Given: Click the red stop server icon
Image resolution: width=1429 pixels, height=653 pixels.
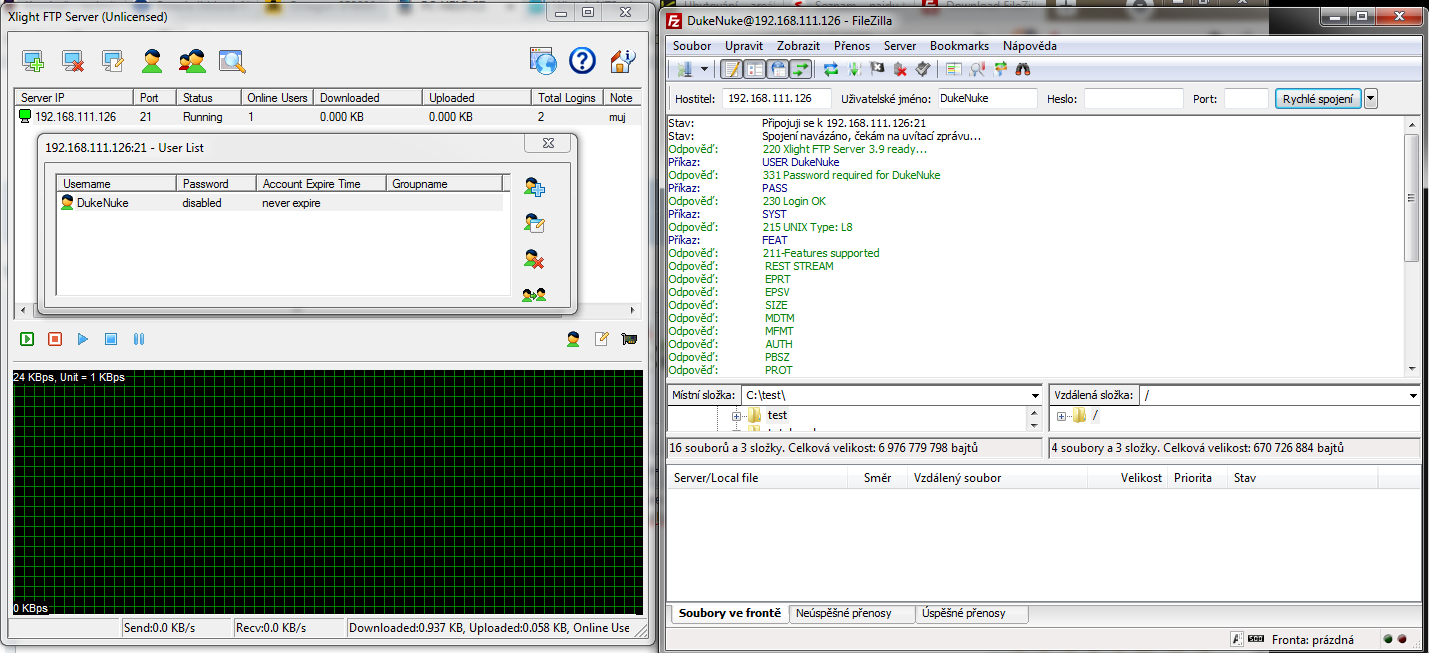Looking at the screenshot, I should (55, 340).
